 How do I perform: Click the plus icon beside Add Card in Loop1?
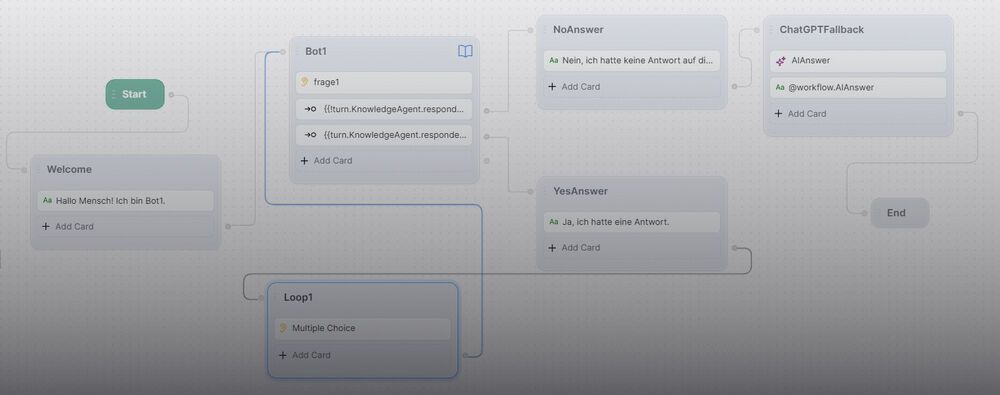pos(283,355)
